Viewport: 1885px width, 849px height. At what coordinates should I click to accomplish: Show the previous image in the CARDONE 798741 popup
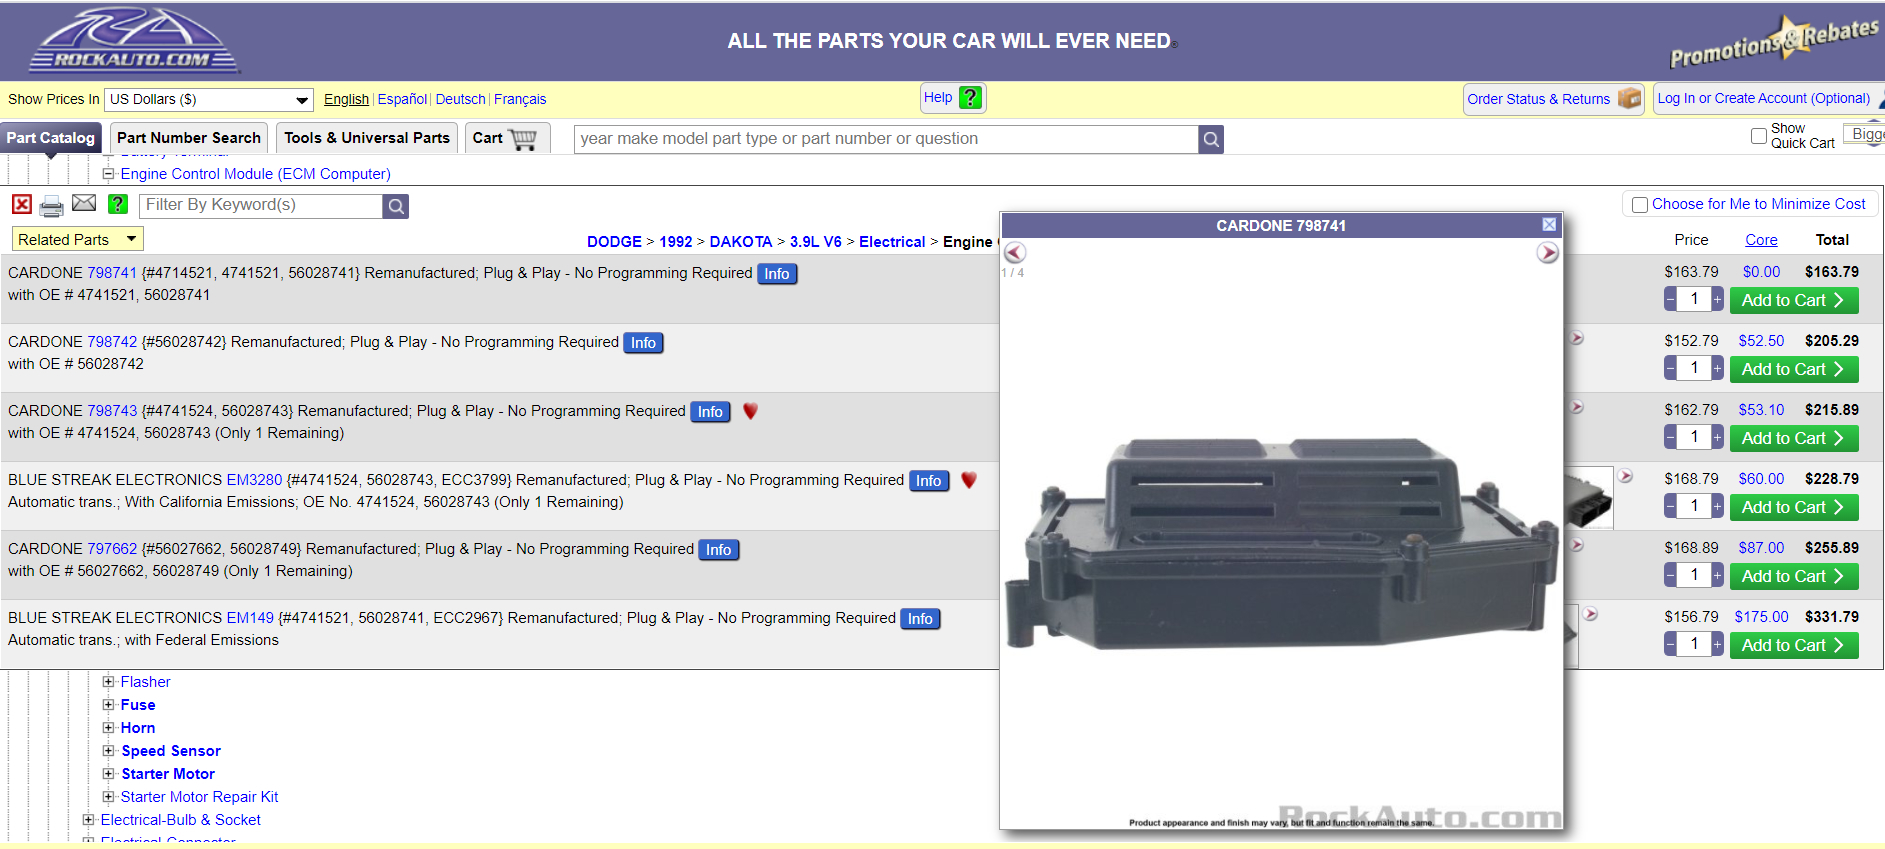1015,252
